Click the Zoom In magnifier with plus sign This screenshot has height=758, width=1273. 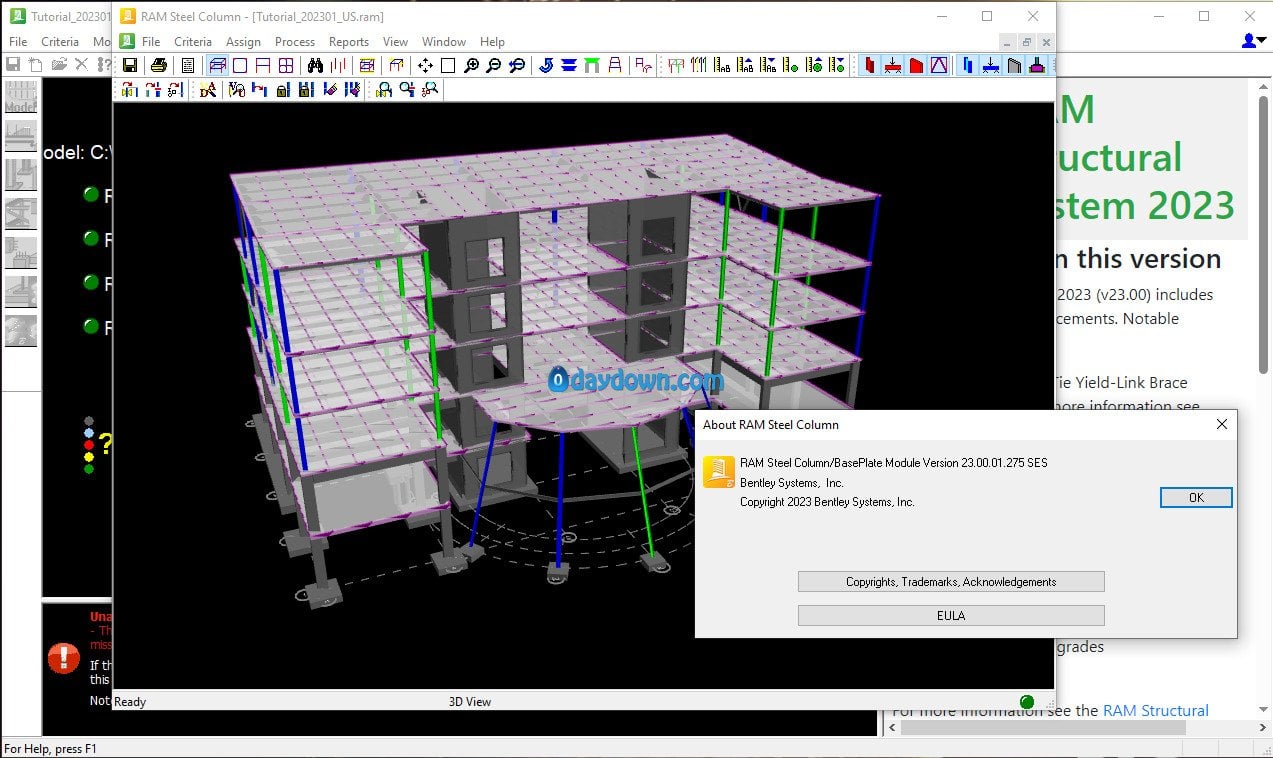click(x=471, y=65)
